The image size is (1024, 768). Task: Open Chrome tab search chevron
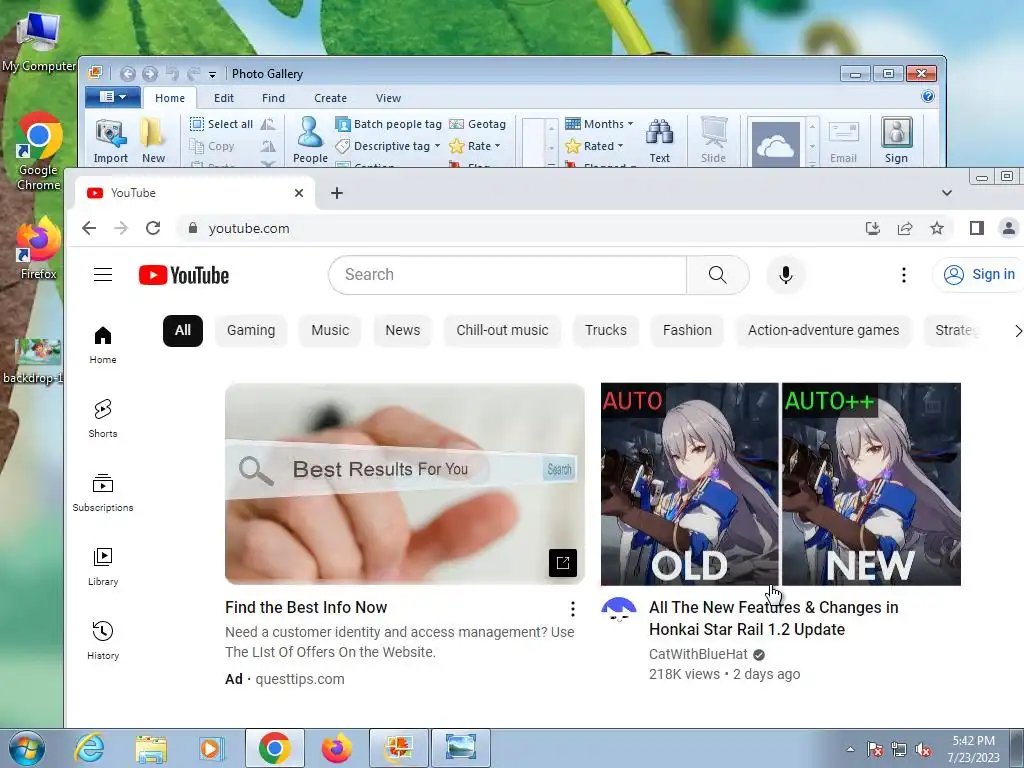(x=946, y=193)
